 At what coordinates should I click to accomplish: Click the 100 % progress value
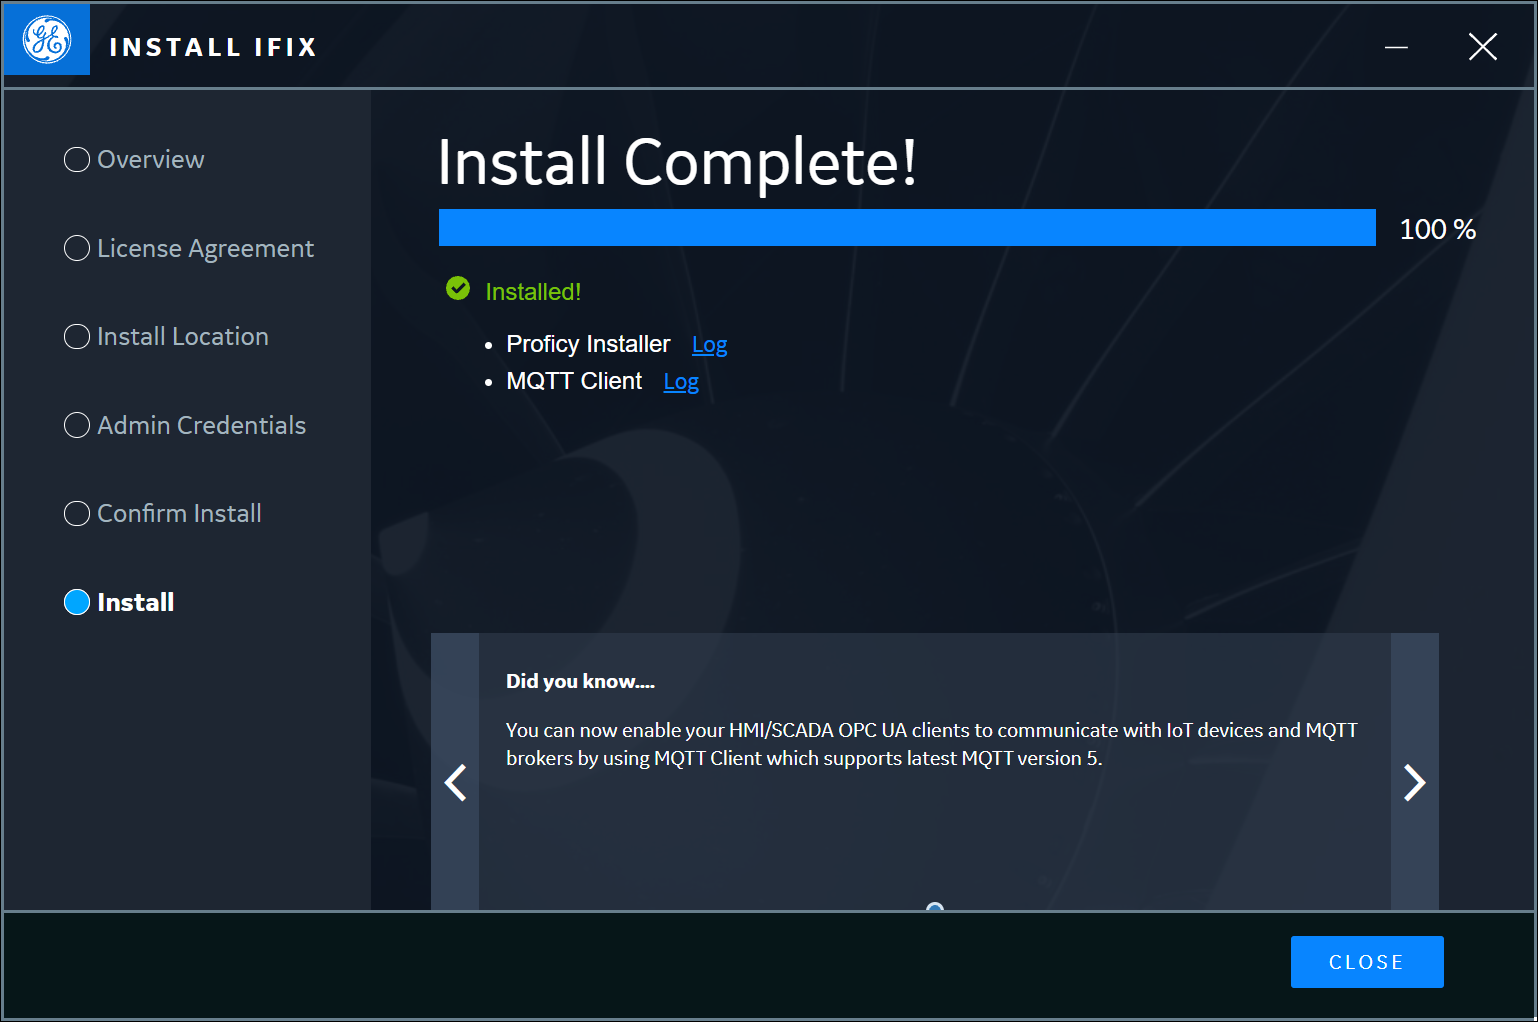(x=1438, y=230)
